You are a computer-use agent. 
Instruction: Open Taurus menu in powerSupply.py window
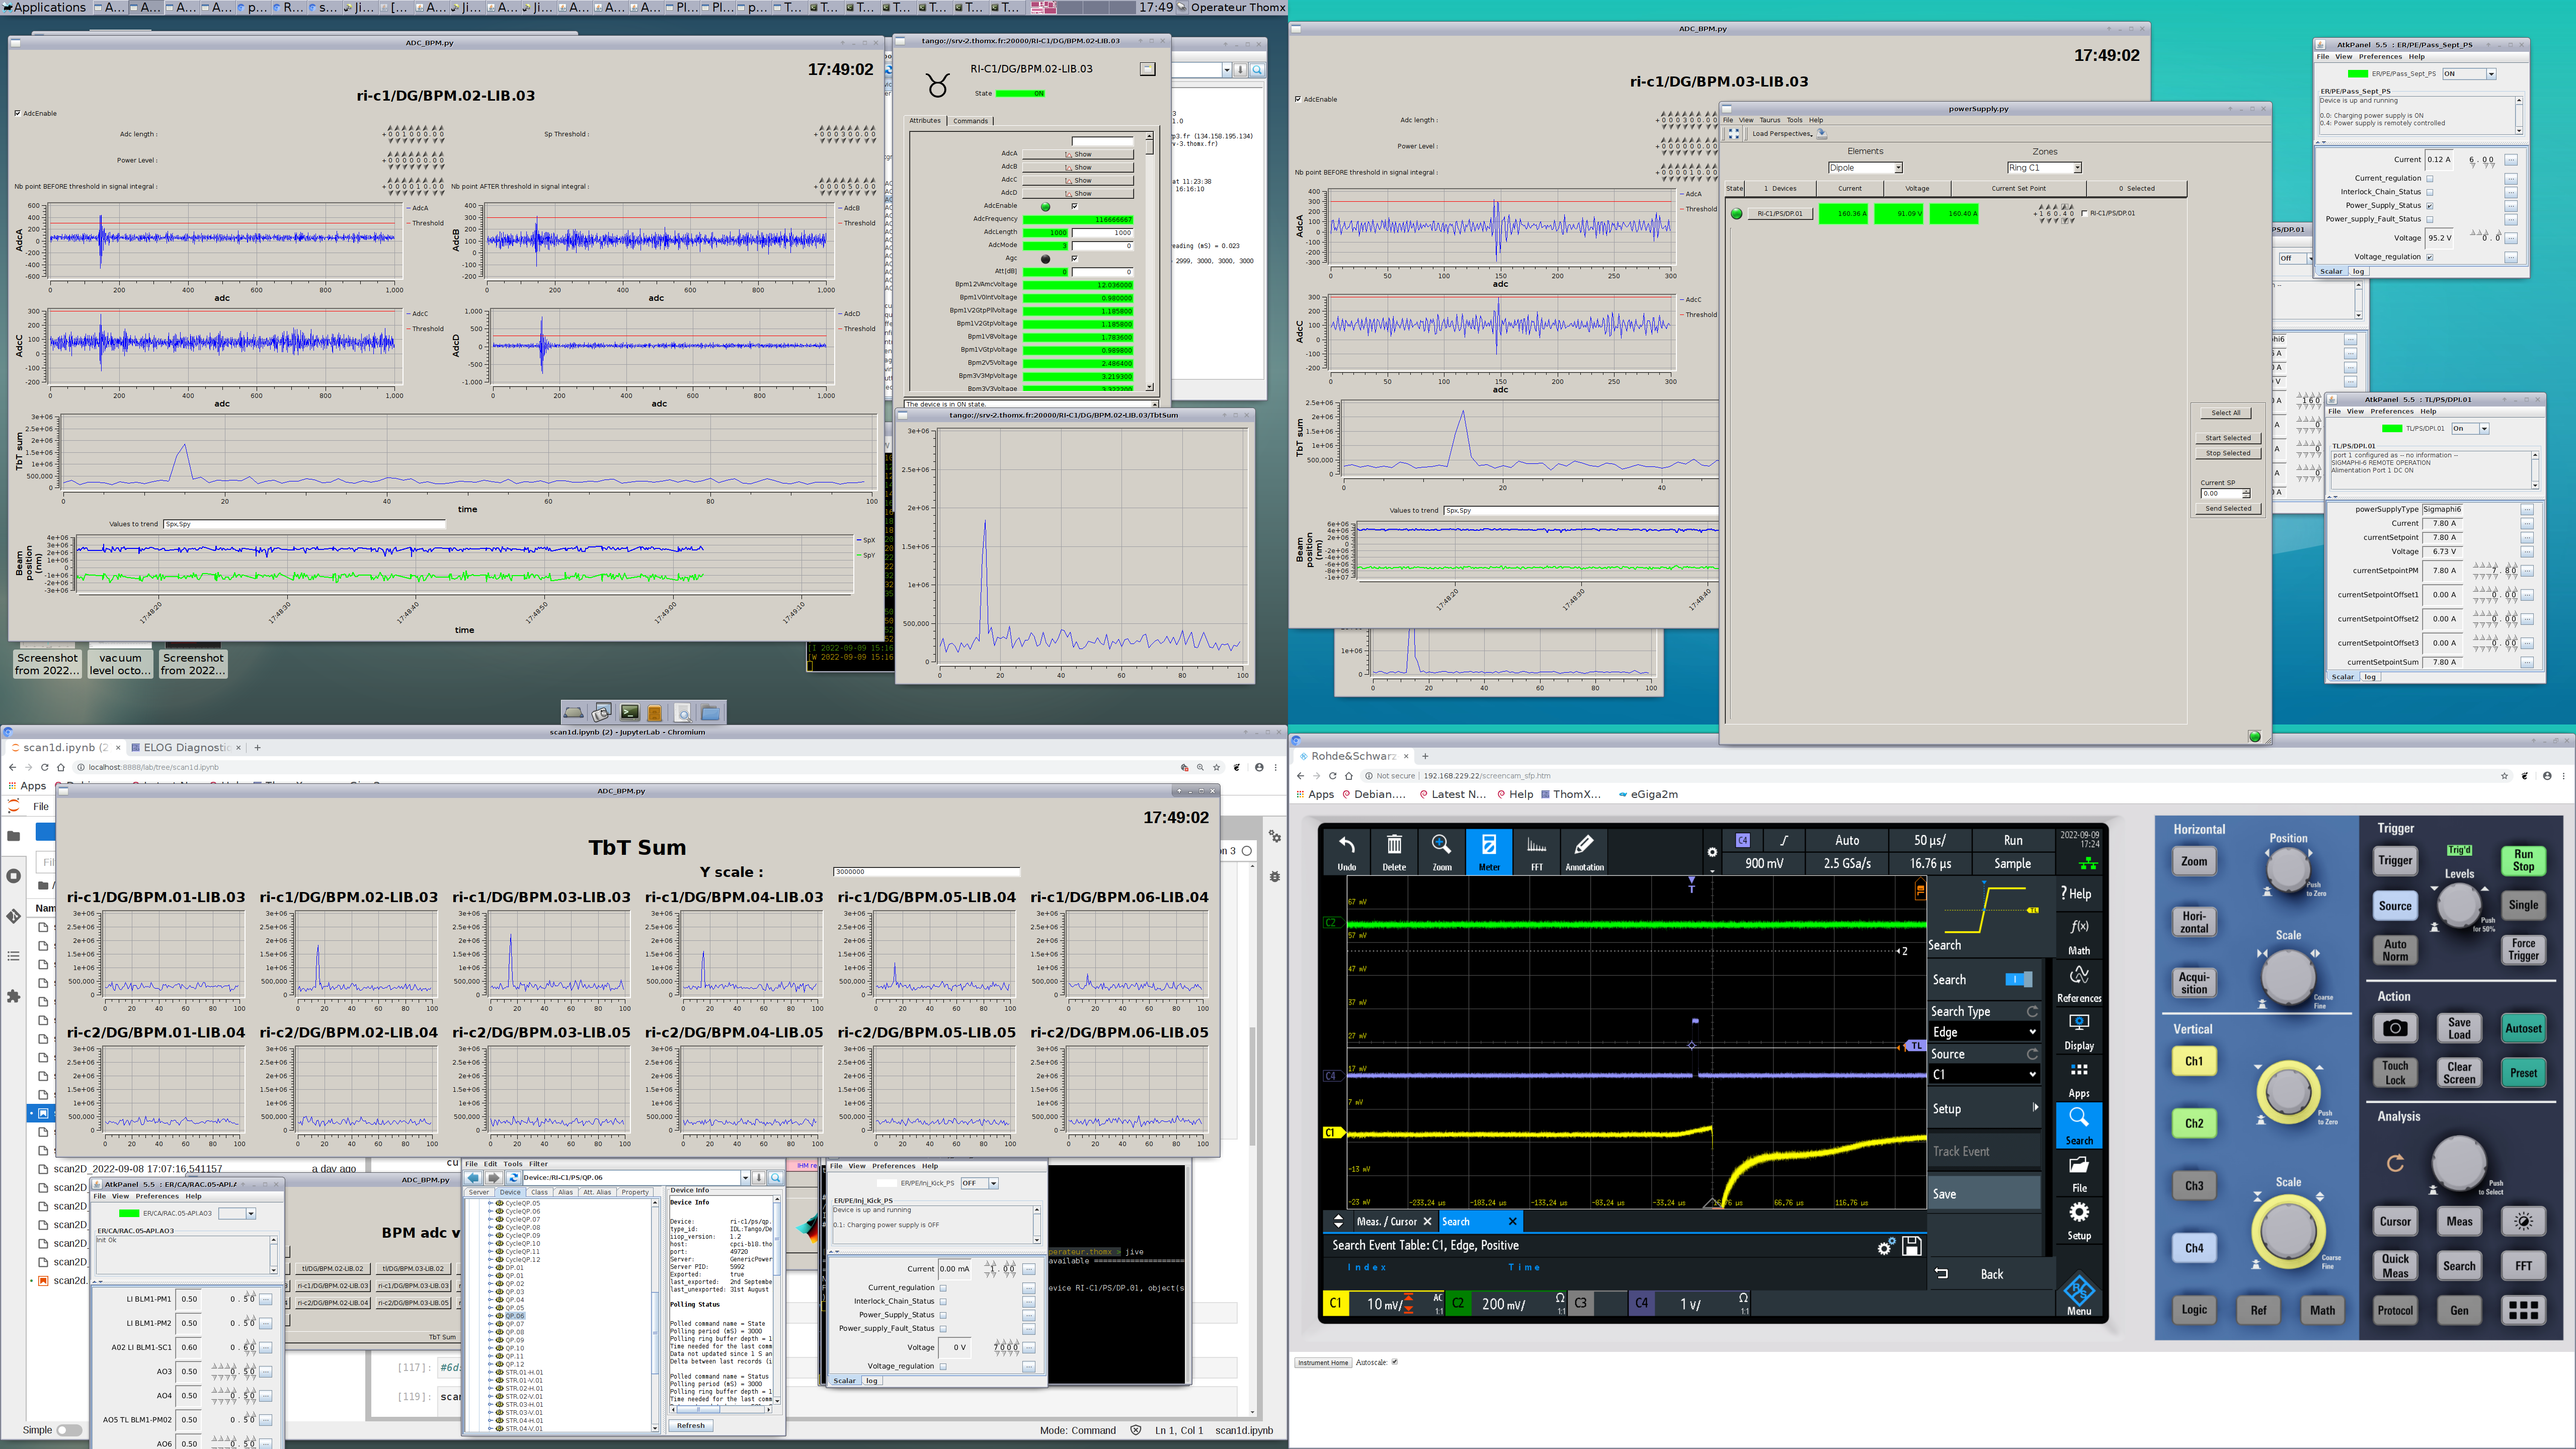tap(1769, 120)
